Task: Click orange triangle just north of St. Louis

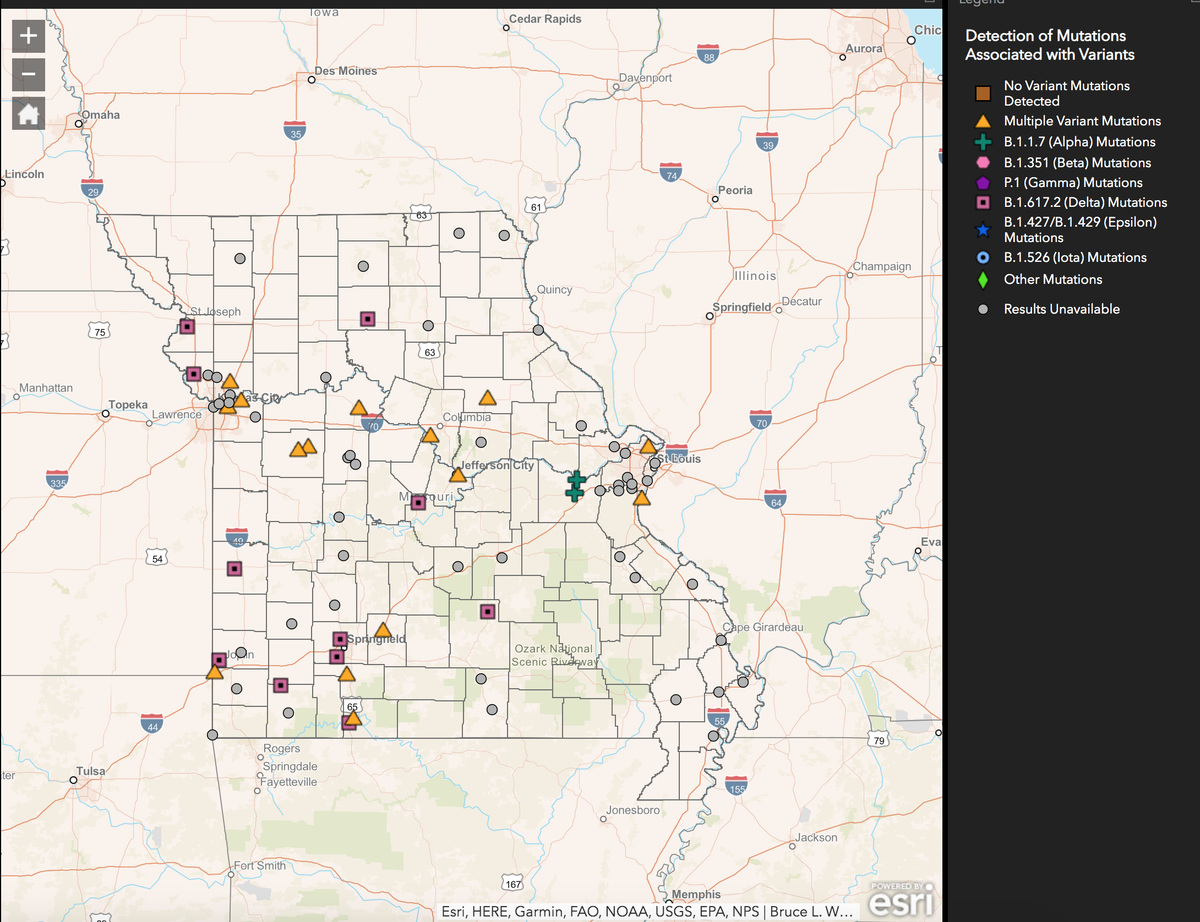Action: pyautogui.click(x=648, y=447)
